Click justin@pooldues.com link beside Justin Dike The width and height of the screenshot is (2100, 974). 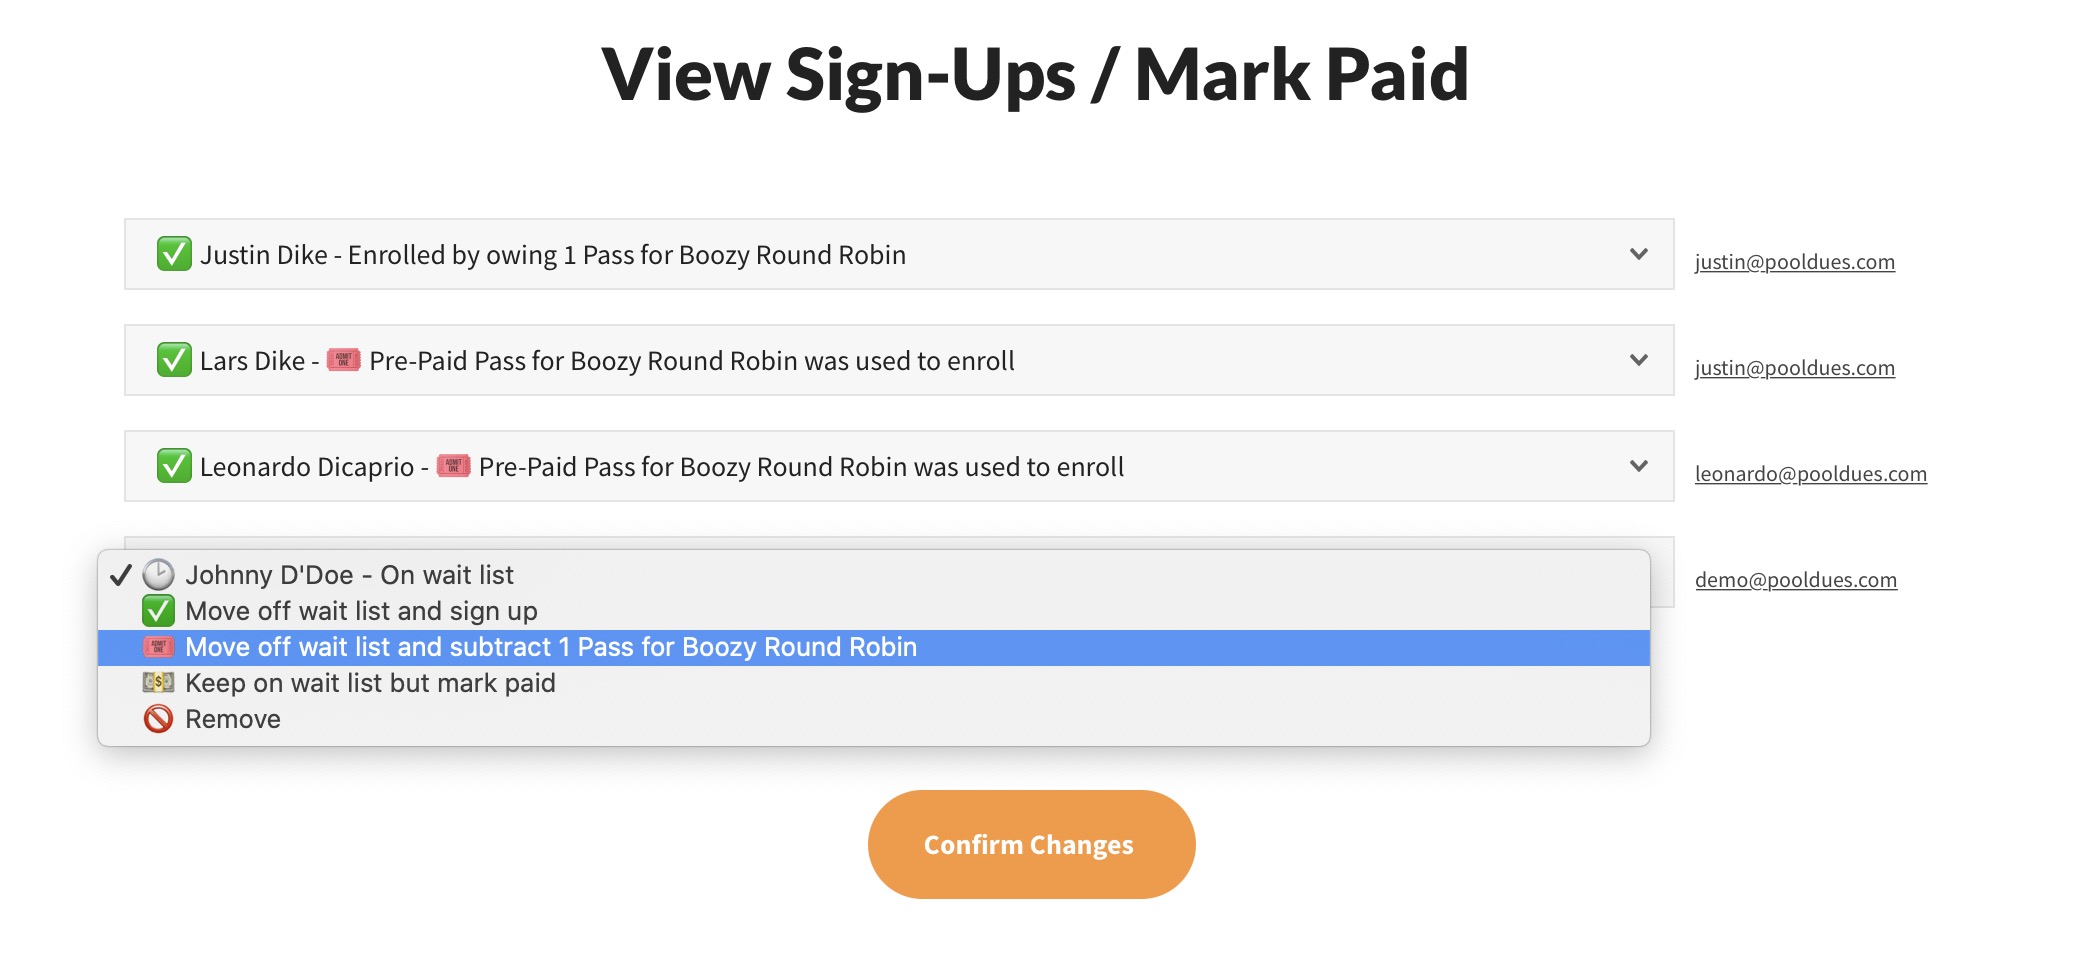1794,262
